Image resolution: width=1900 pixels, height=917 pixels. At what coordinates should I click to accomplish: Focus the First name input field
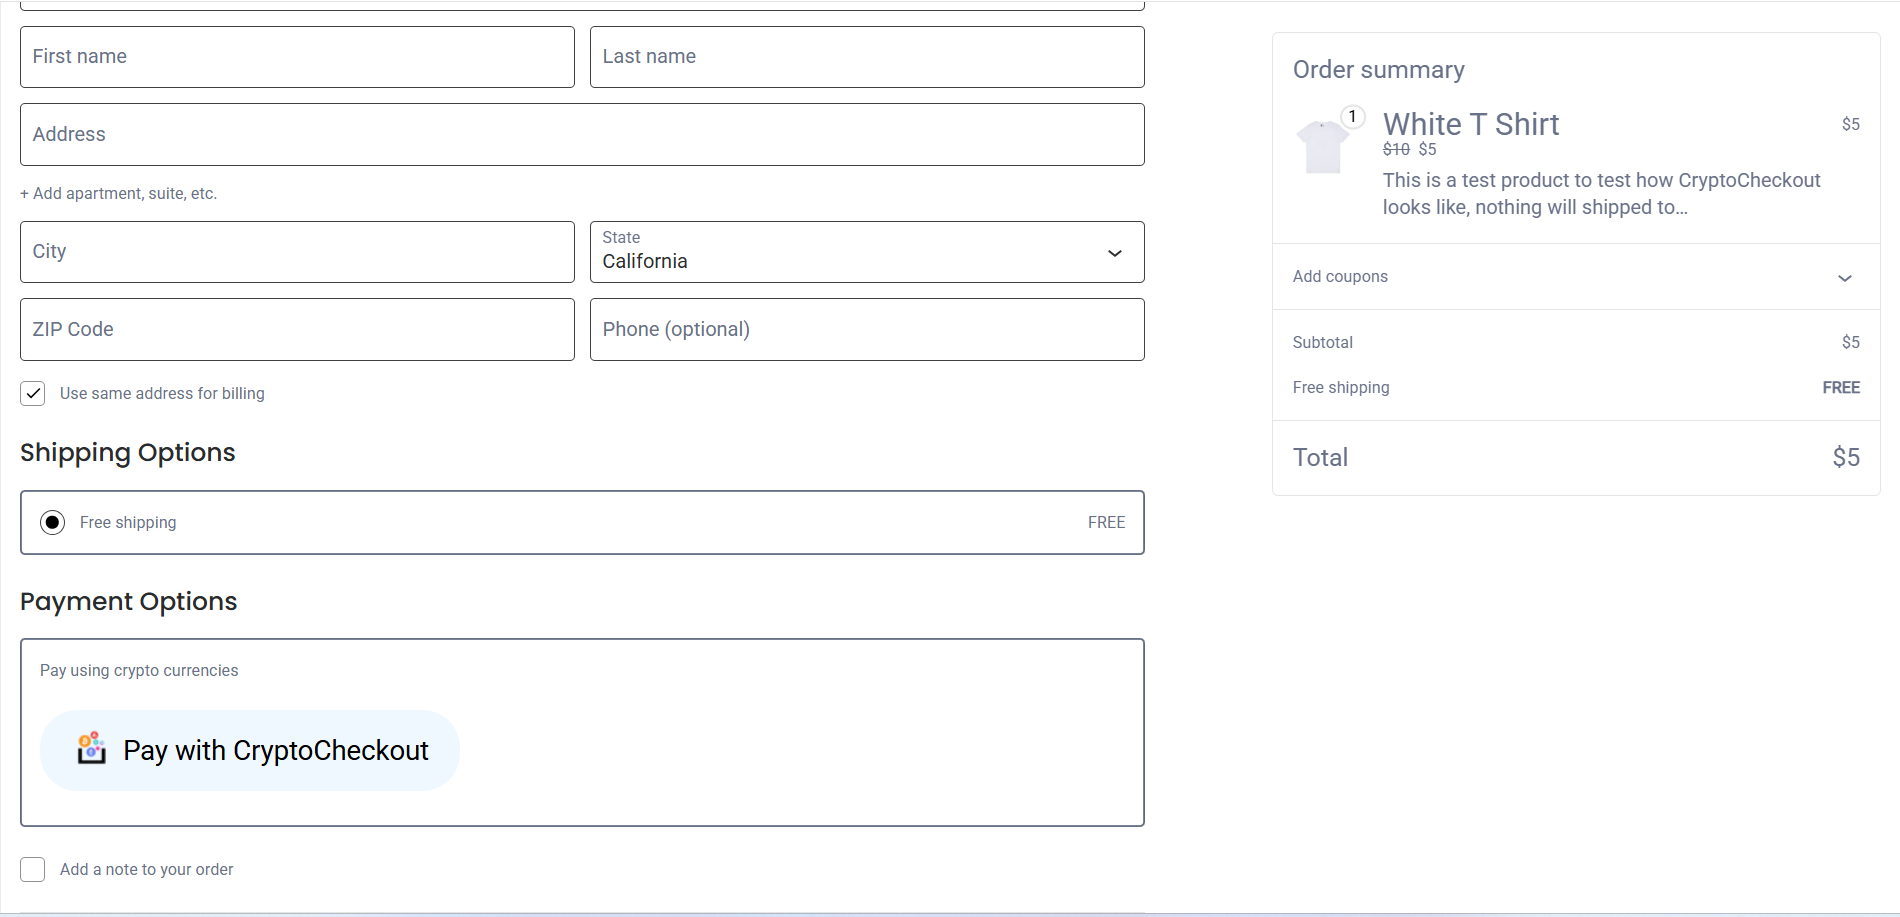[297, 57]
